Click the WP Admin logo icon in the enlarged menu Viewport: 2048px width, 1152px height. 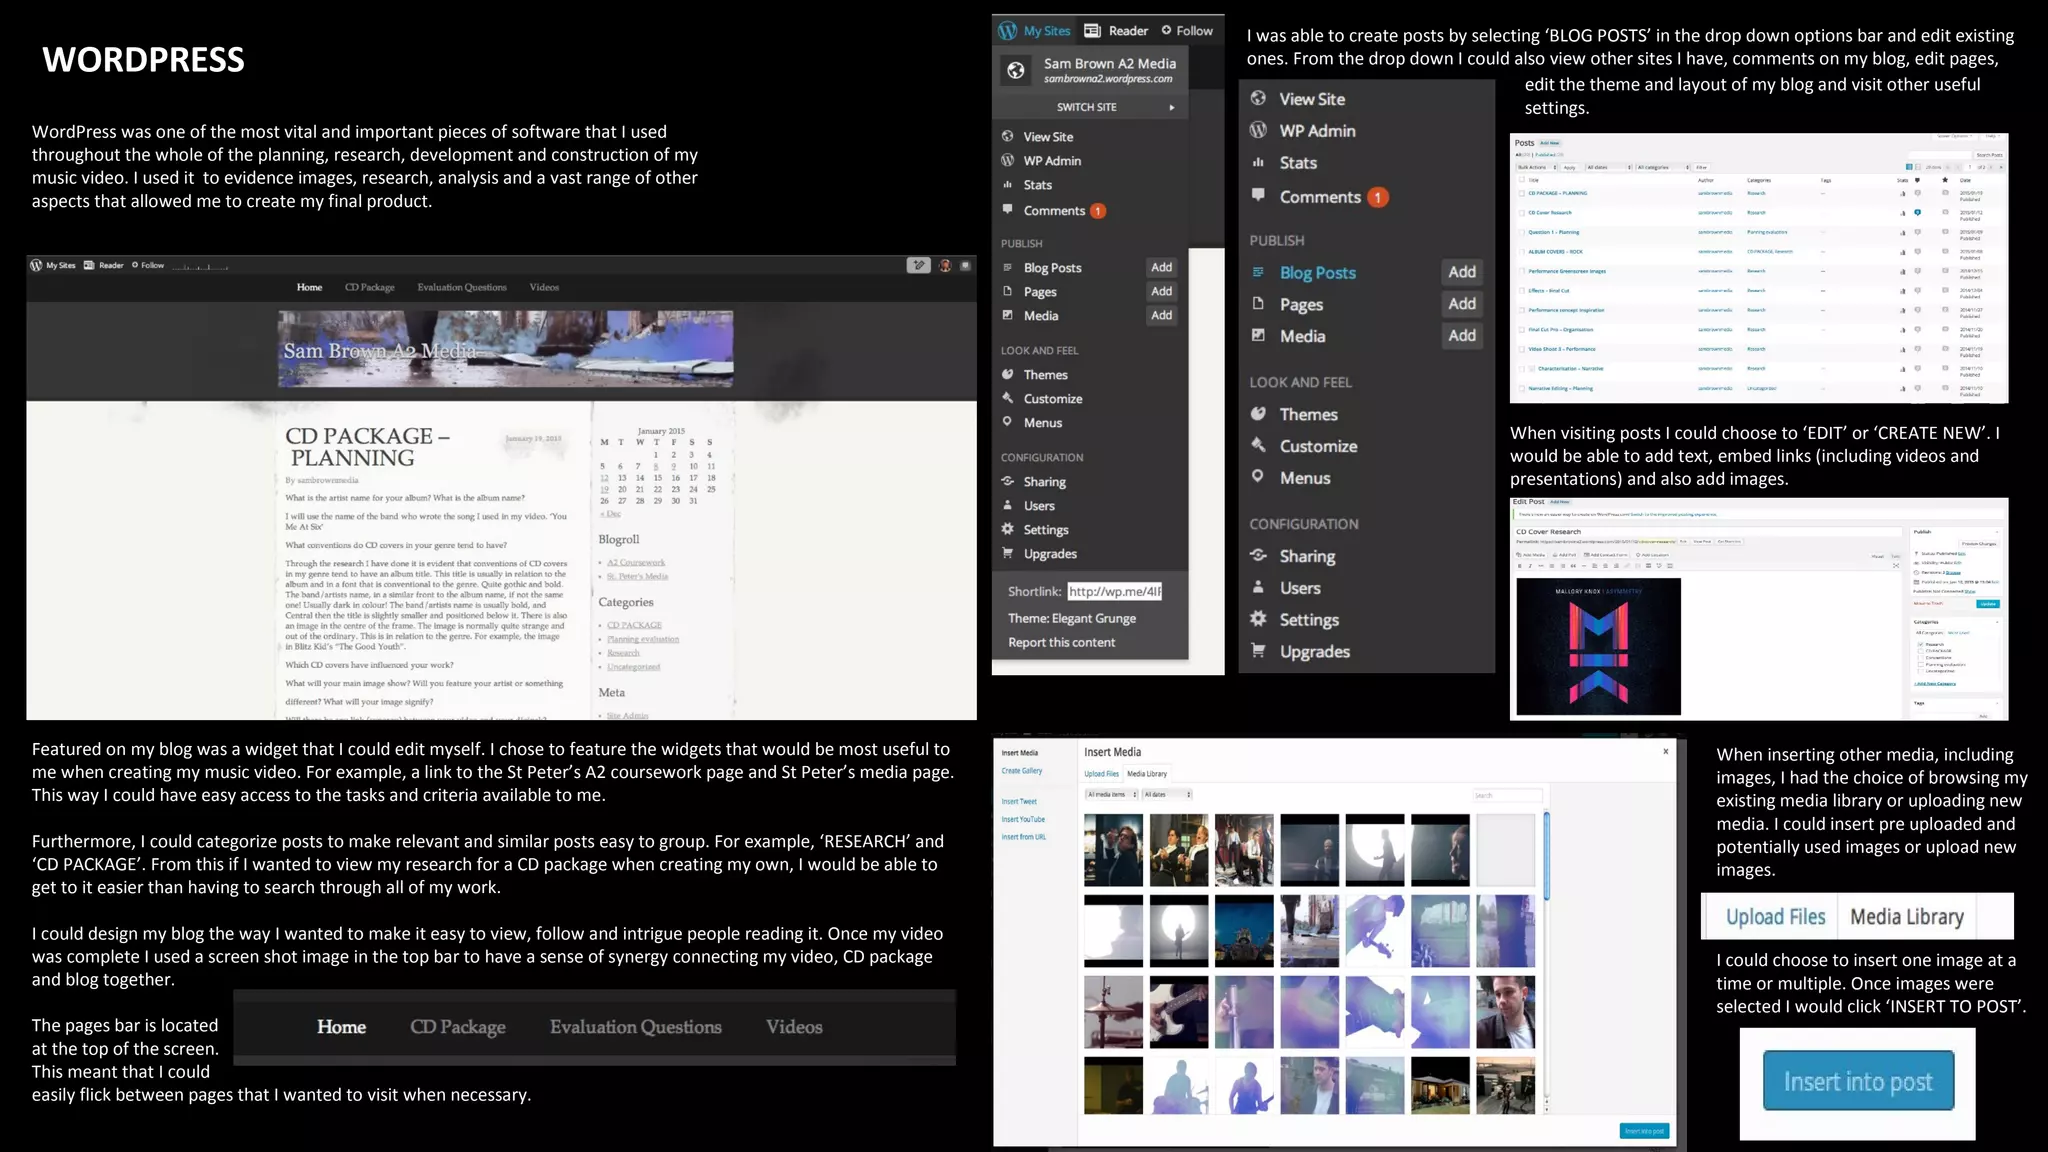[1258, 130]
